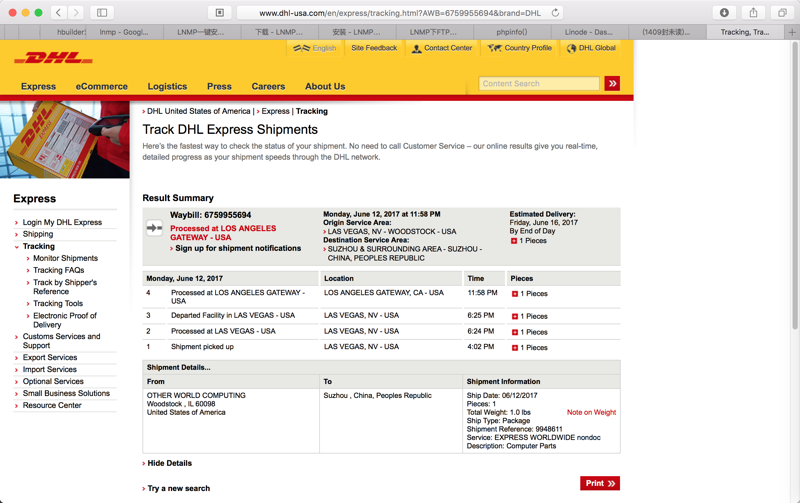Viewport: 800px width, 503px height.
Task: Open Import Services
Action: point(49,369)
